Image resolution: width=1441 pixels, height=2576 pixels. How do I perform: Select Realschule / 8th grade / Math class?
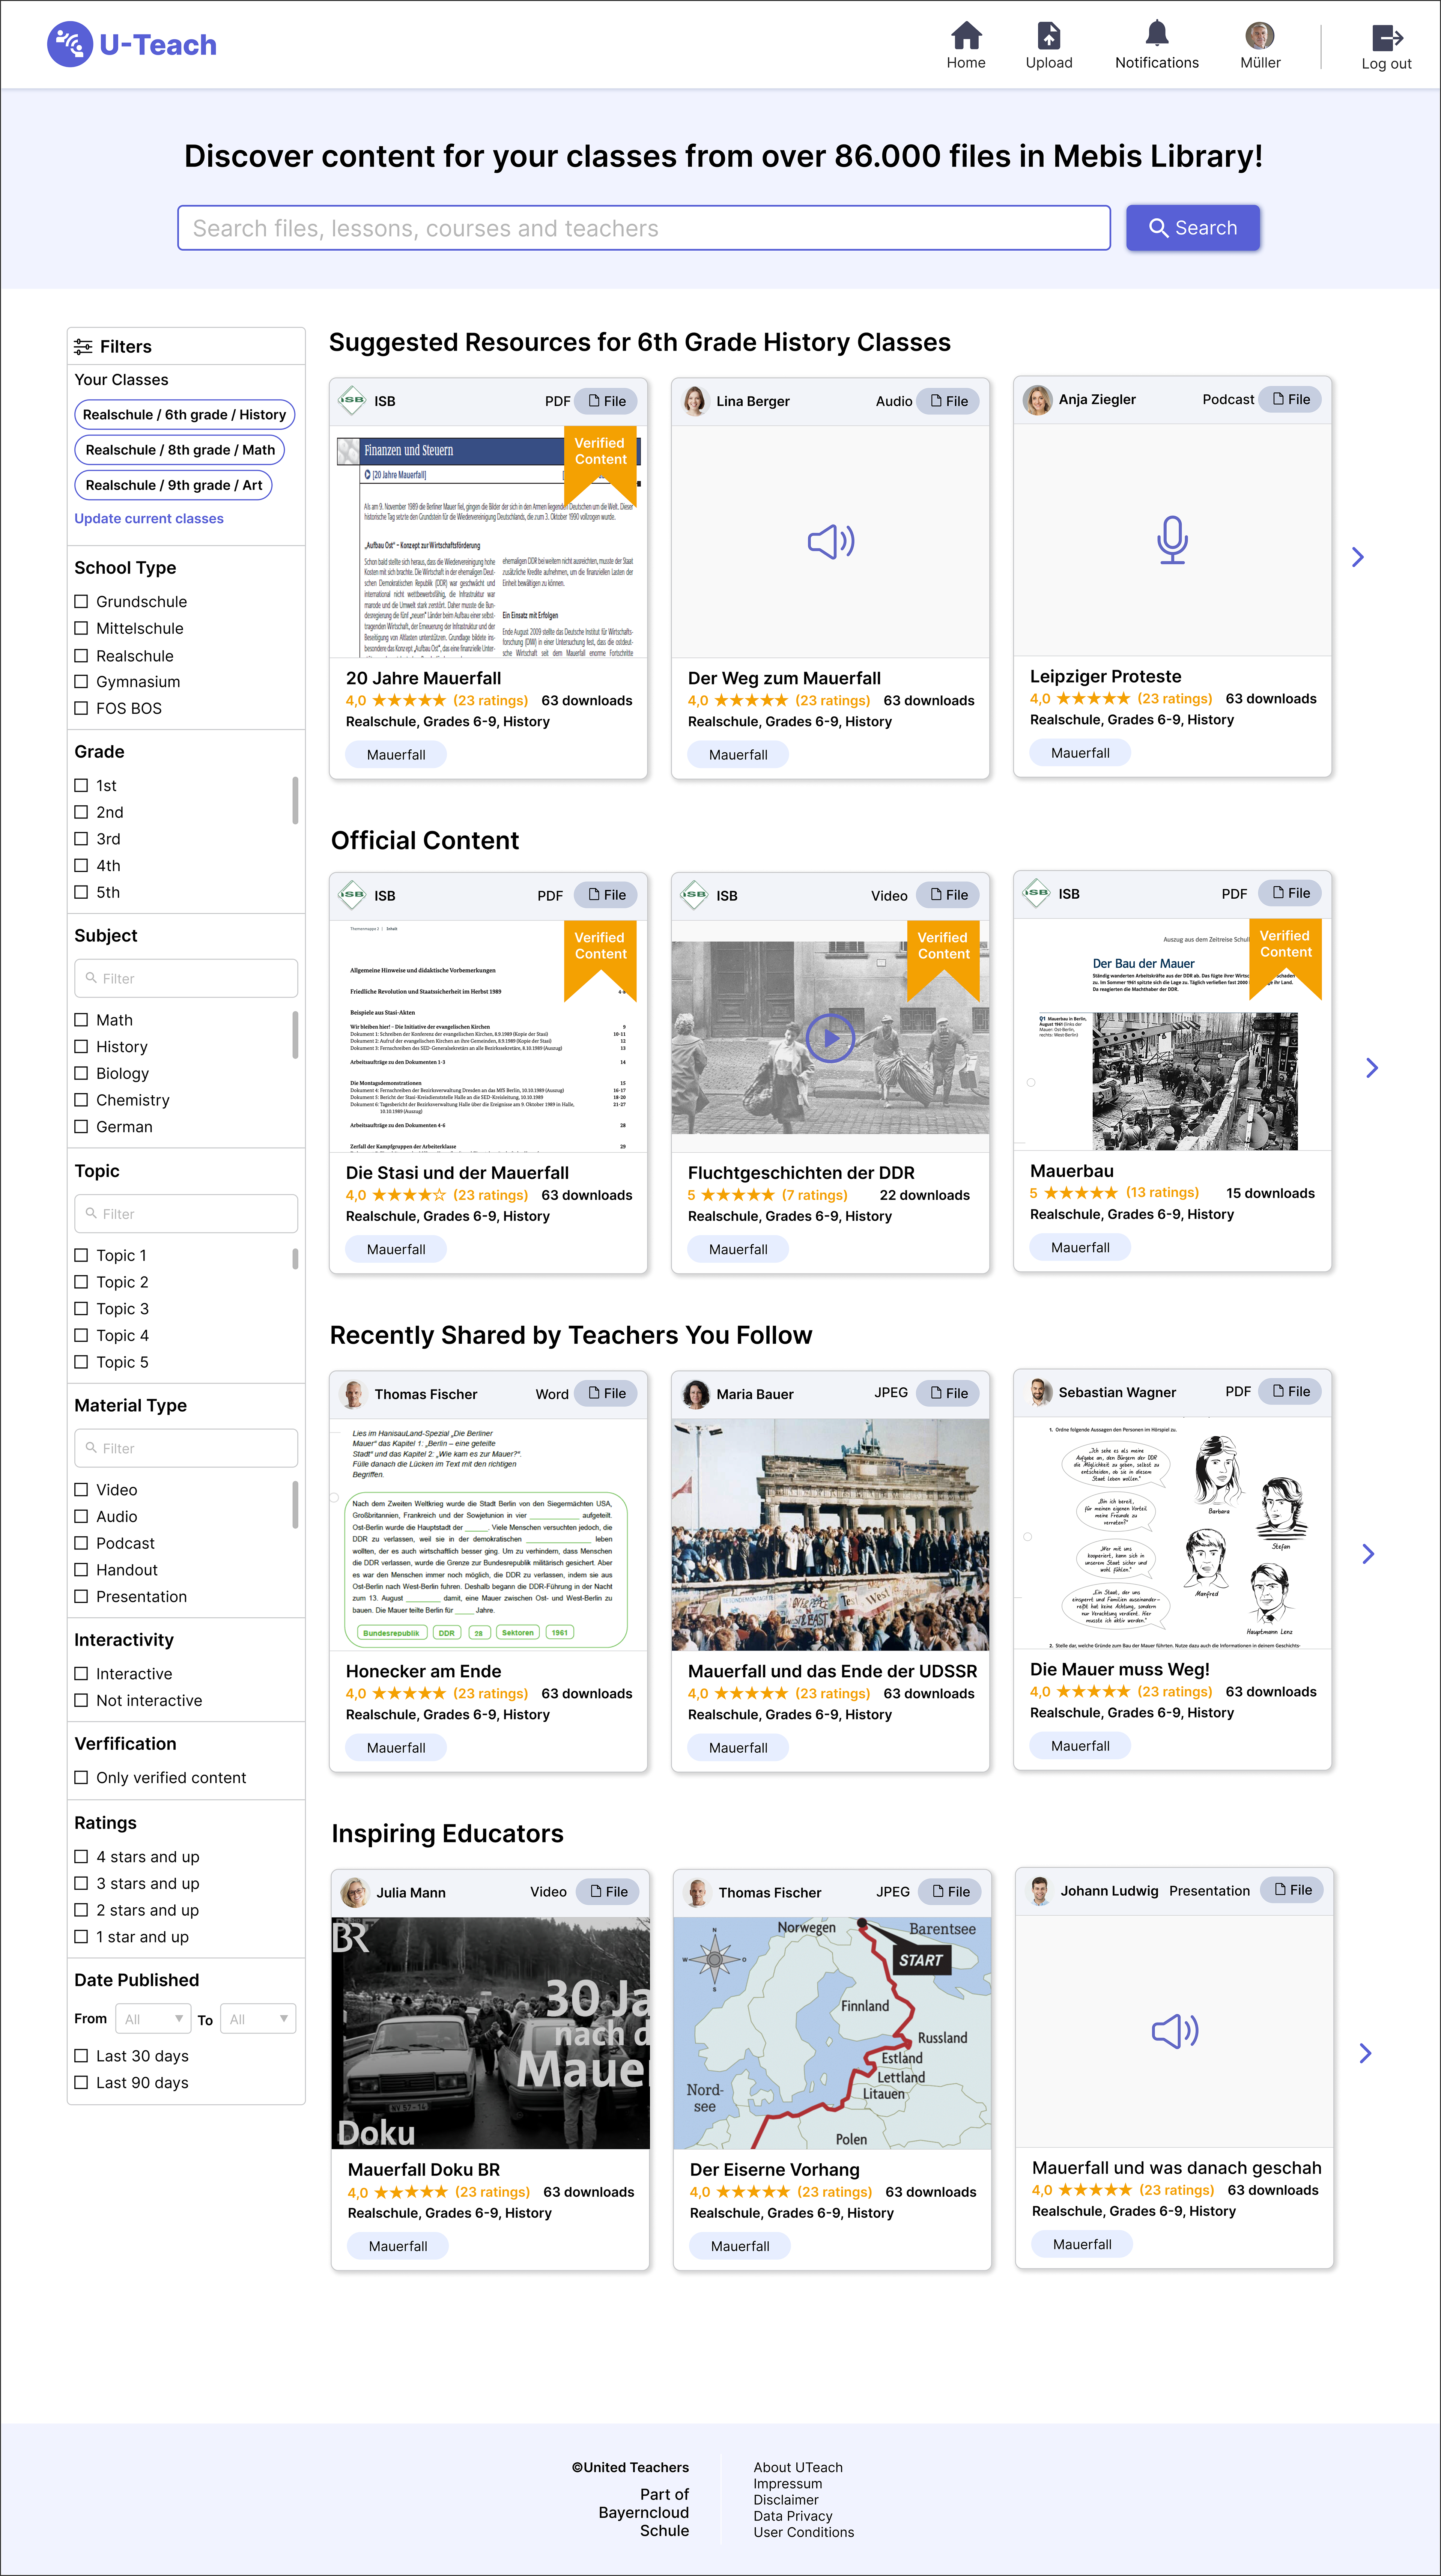tap(180, 450)
